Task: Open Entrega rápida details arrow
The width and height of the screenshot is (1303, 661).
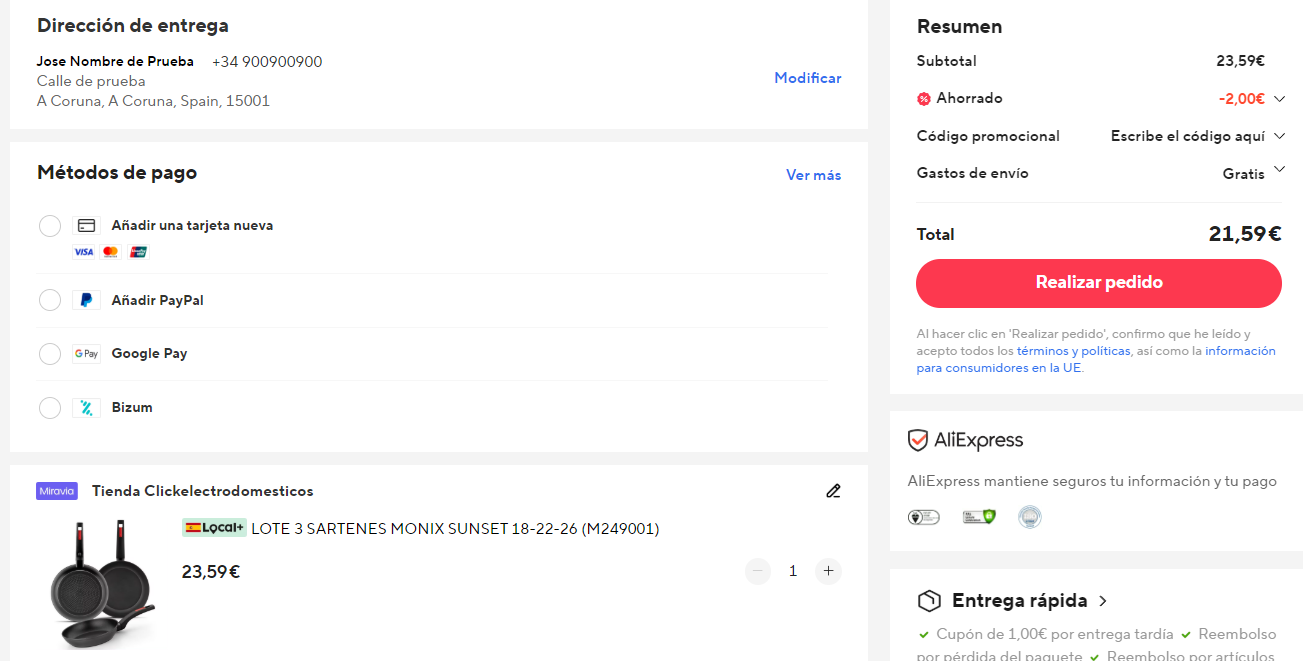Action: click(x=1102, y=601)
